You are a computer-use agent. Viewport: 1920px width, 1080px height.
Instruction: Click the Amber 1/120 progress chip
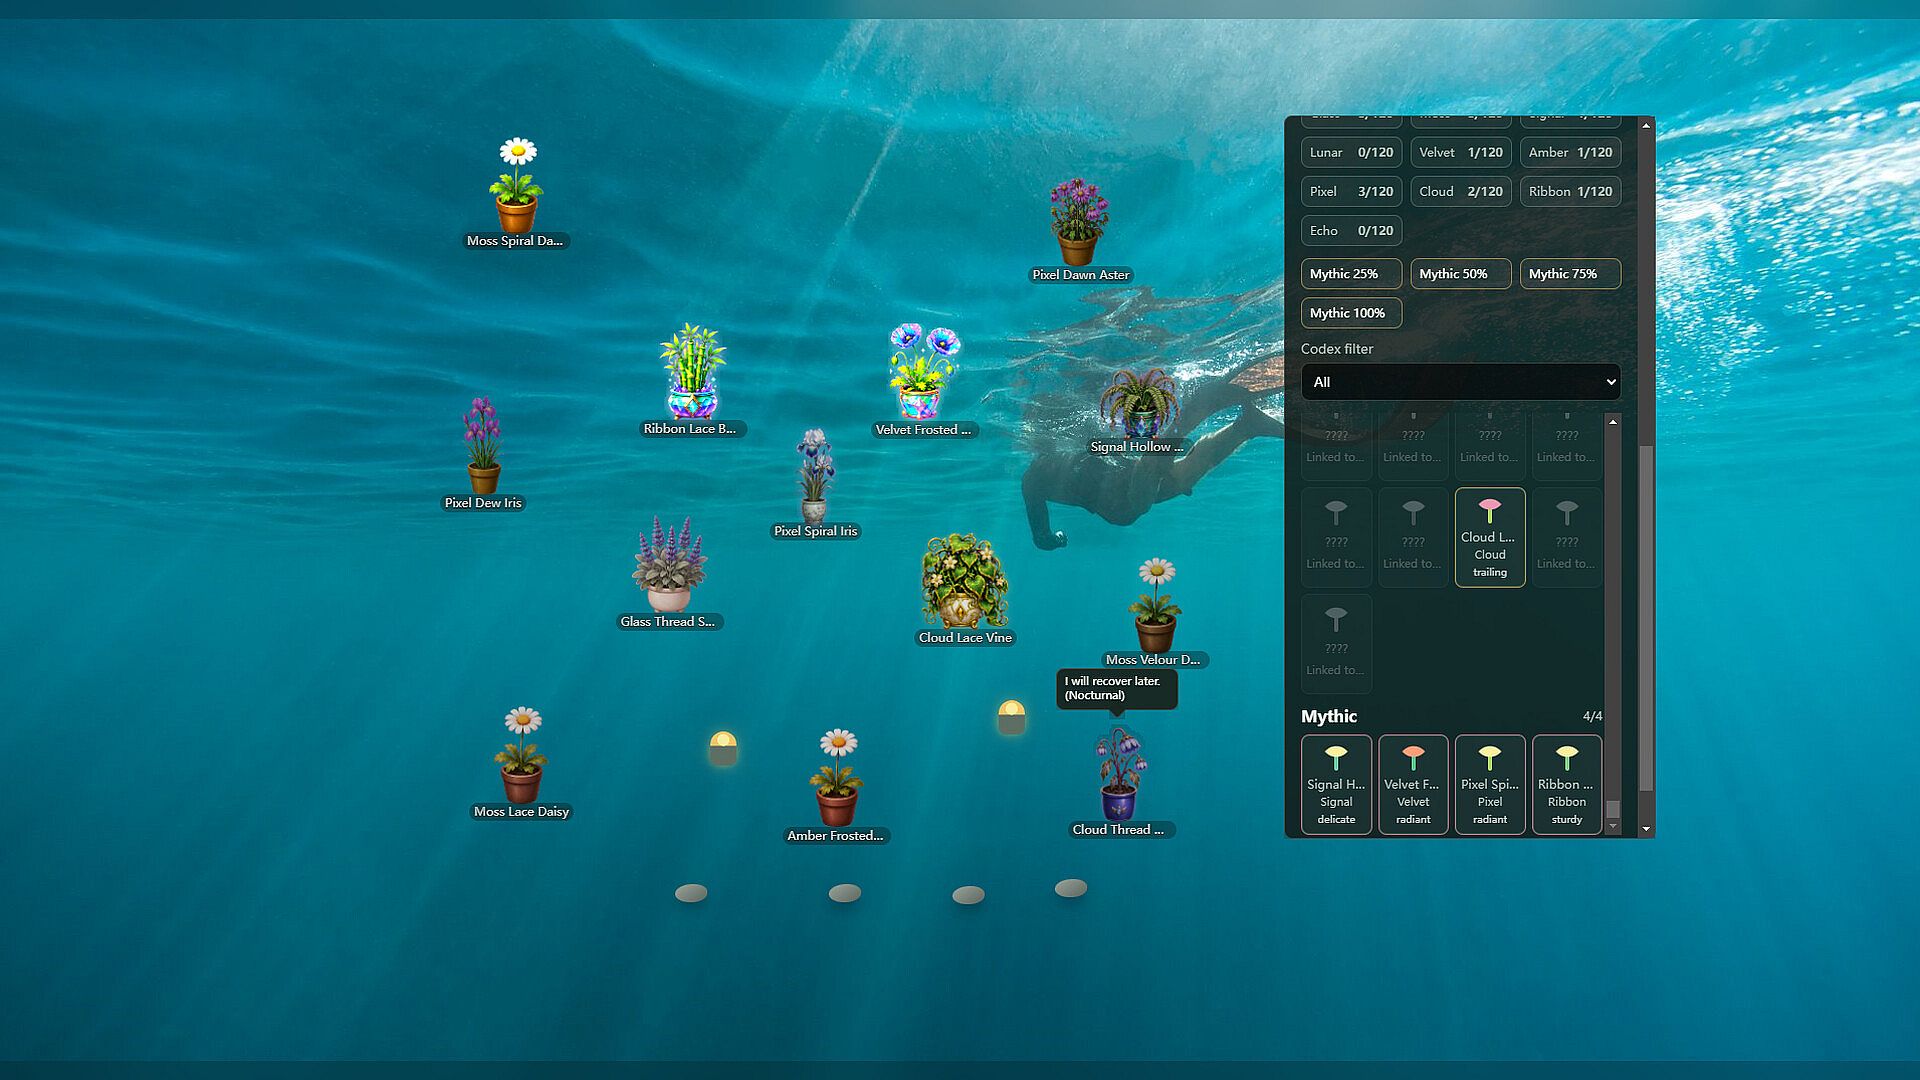(x=1570, y=152)
